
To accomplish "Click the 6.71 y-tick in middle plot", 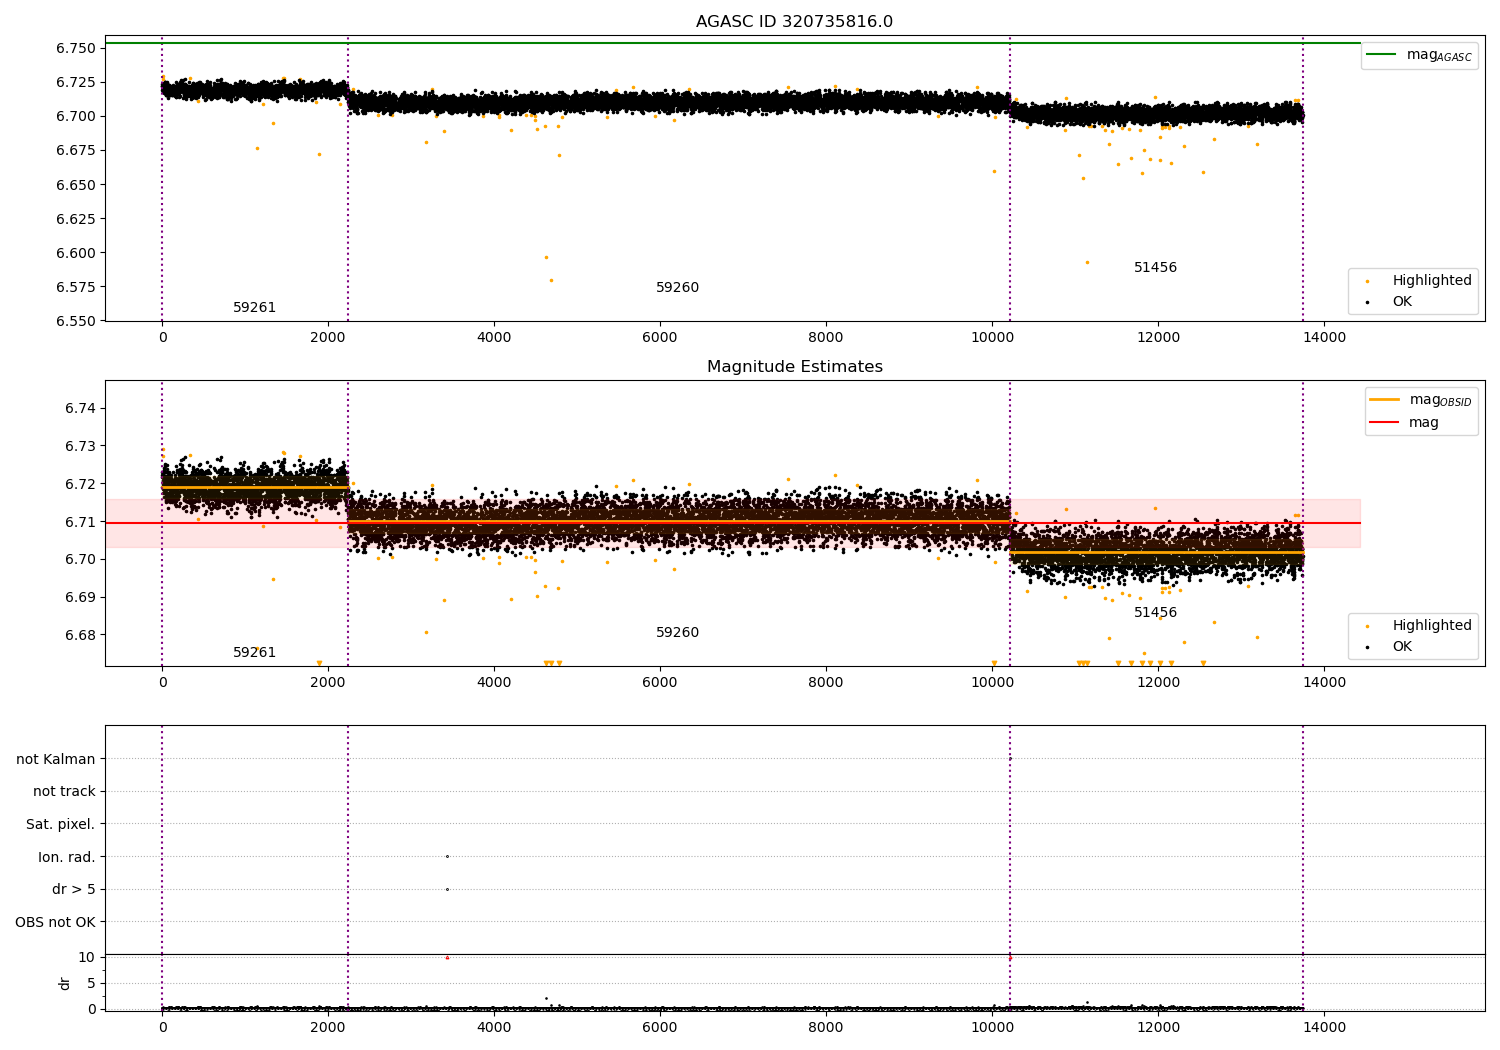I will 80,522.
